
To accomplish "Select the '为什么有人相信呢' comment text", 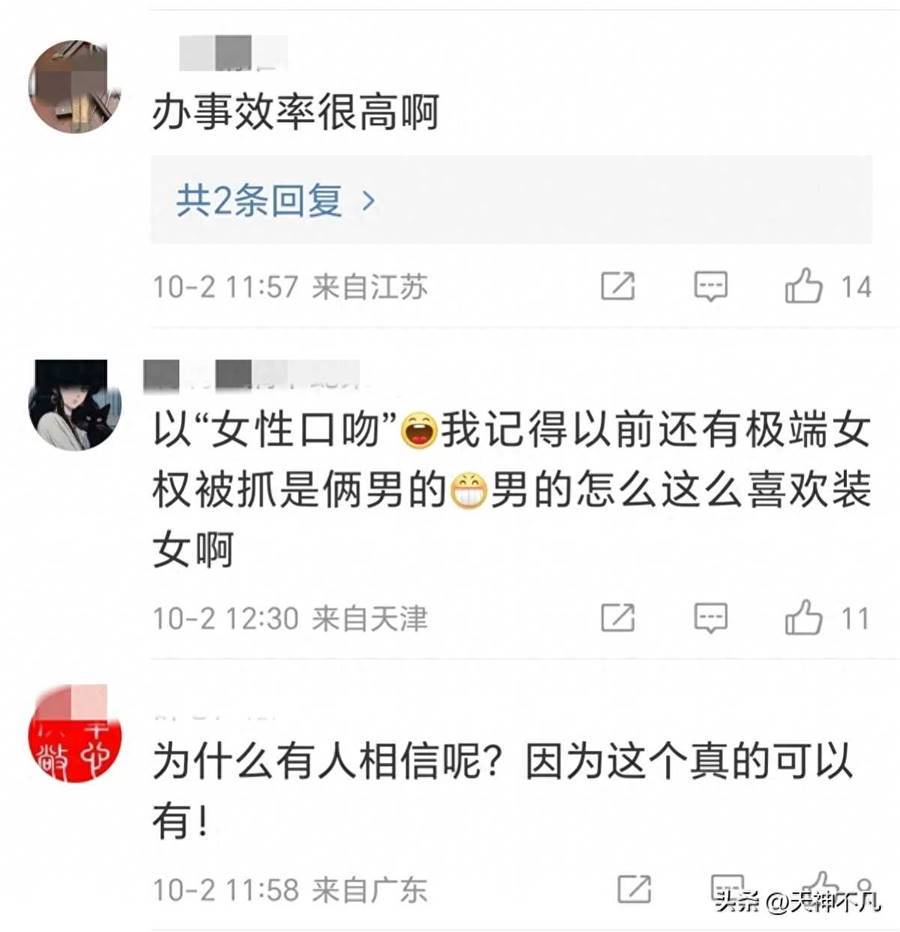I will (503, 790).
